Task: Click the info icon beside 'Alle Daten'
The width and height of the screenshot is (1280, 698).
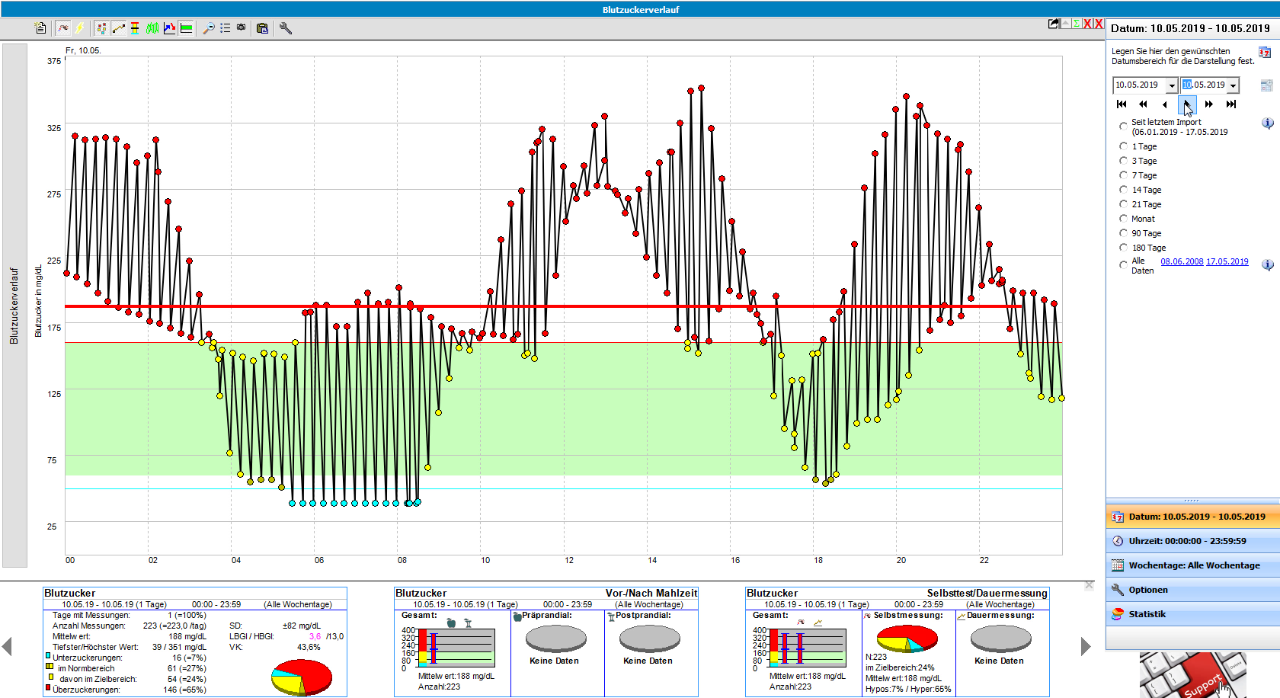Action: click(x=1268, y=265)
